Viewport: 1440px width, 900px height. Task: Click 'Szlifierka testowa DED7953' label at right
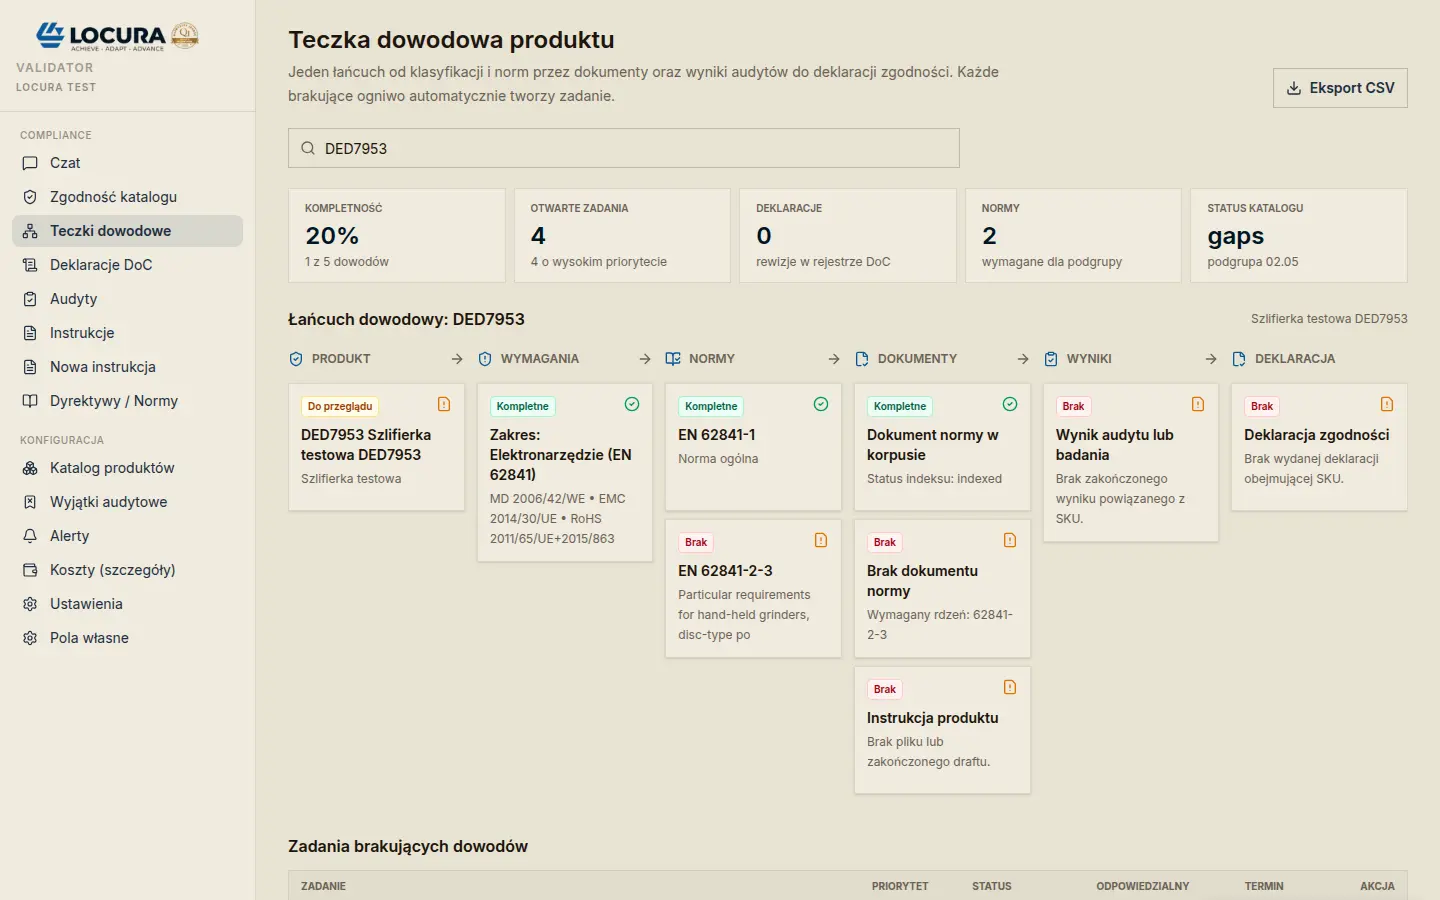pos(1329,319)
